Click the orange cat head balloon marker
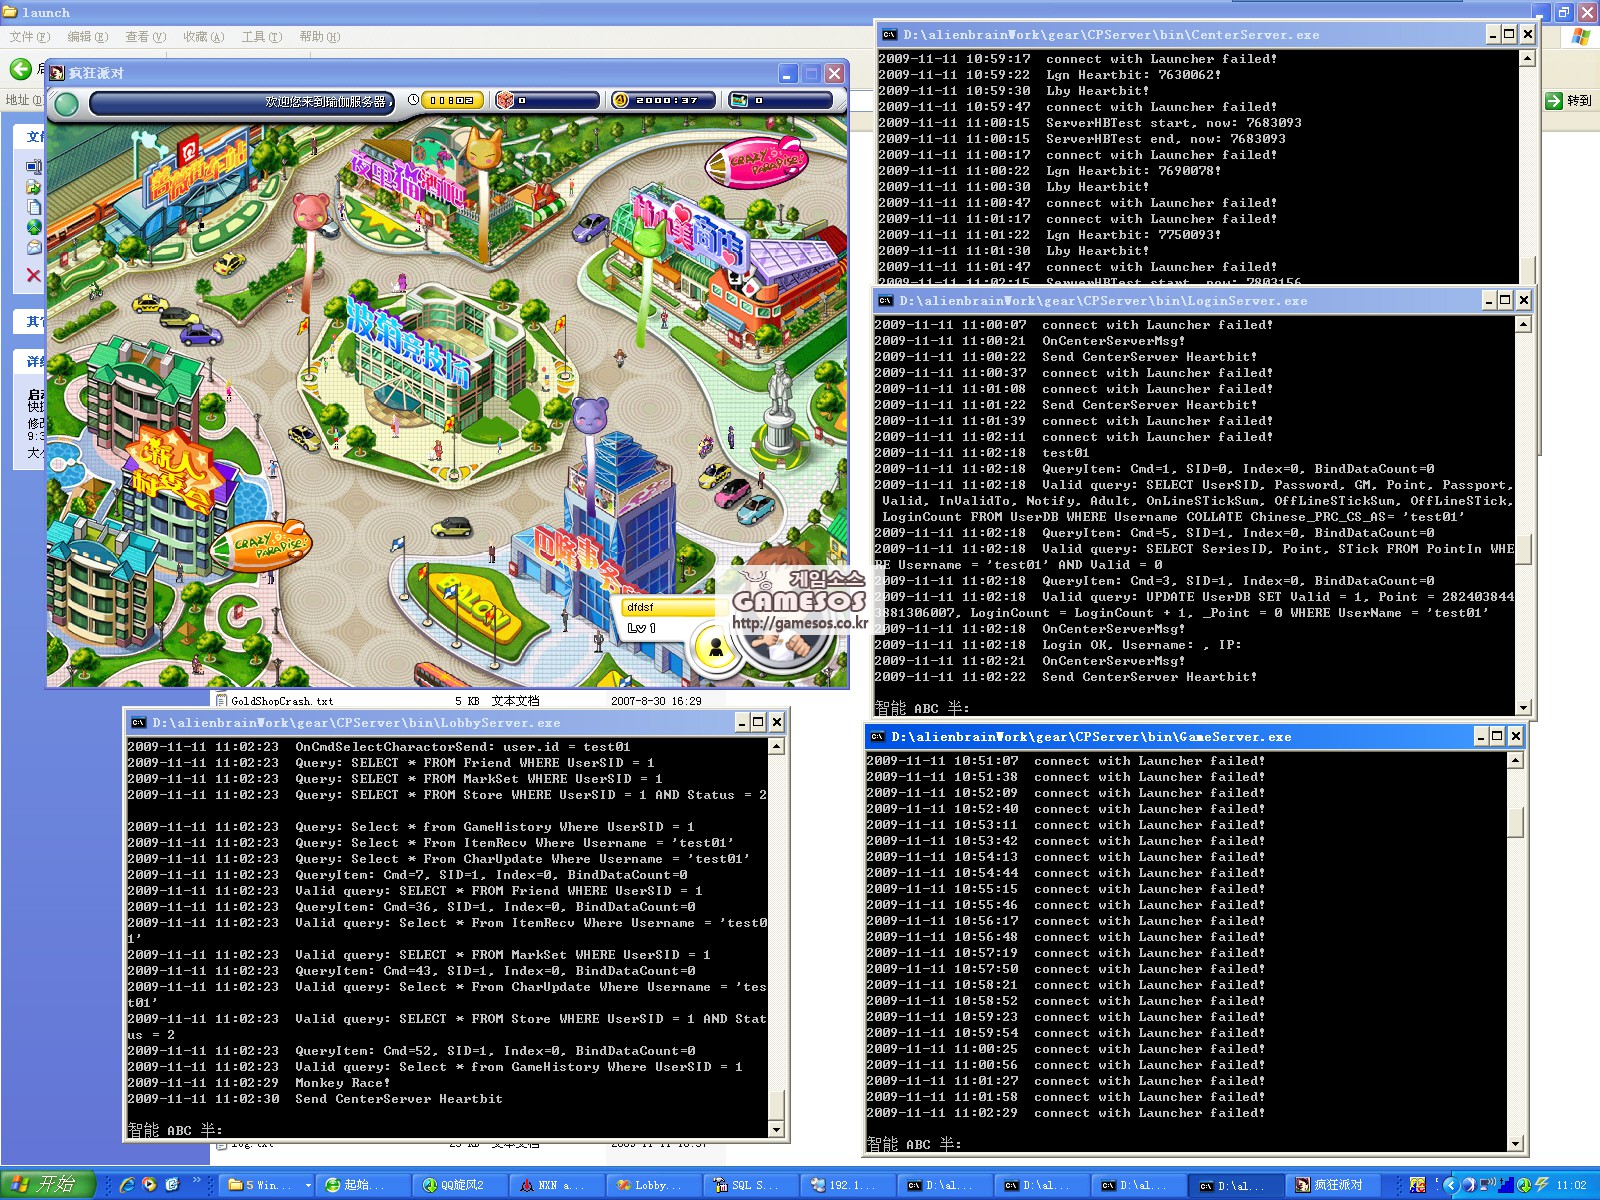 (484, 149)
